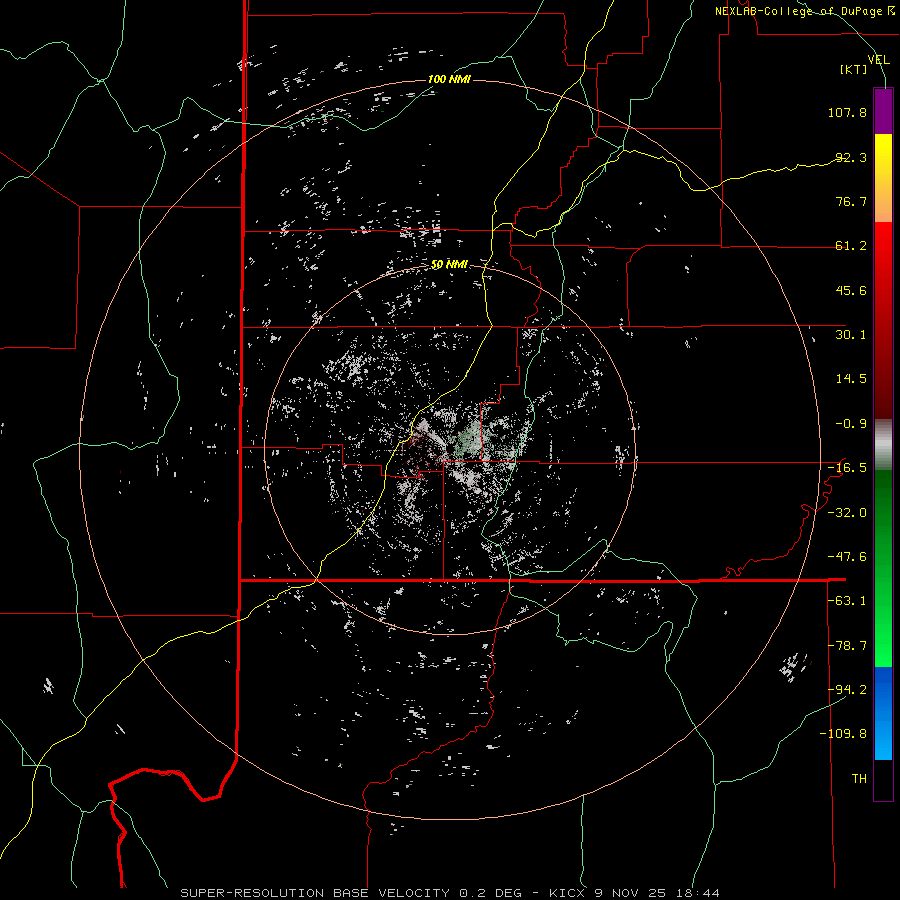The height and width of the screenshot is (900, 900).
Task: Click the 61.2 velocity scale value
Action: [851, 246]
